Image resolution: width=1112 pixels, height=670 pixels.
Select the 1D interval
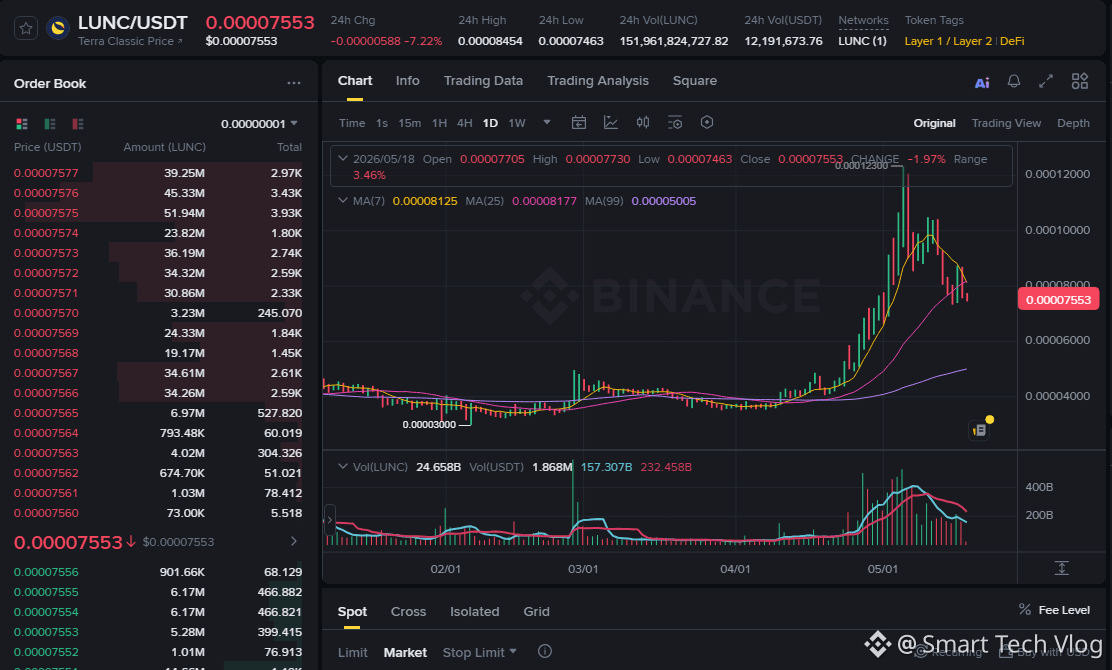click(x=490, y=123)
